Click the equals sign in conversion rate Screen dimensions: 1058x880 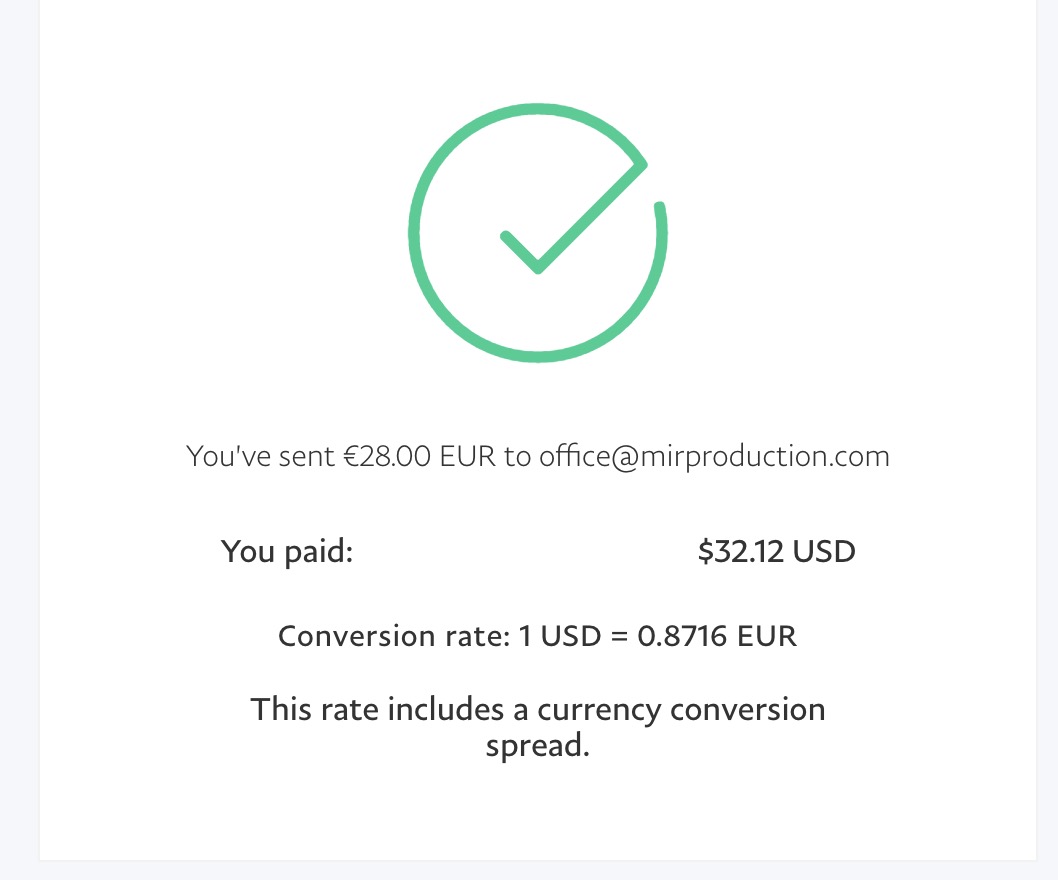617,636
